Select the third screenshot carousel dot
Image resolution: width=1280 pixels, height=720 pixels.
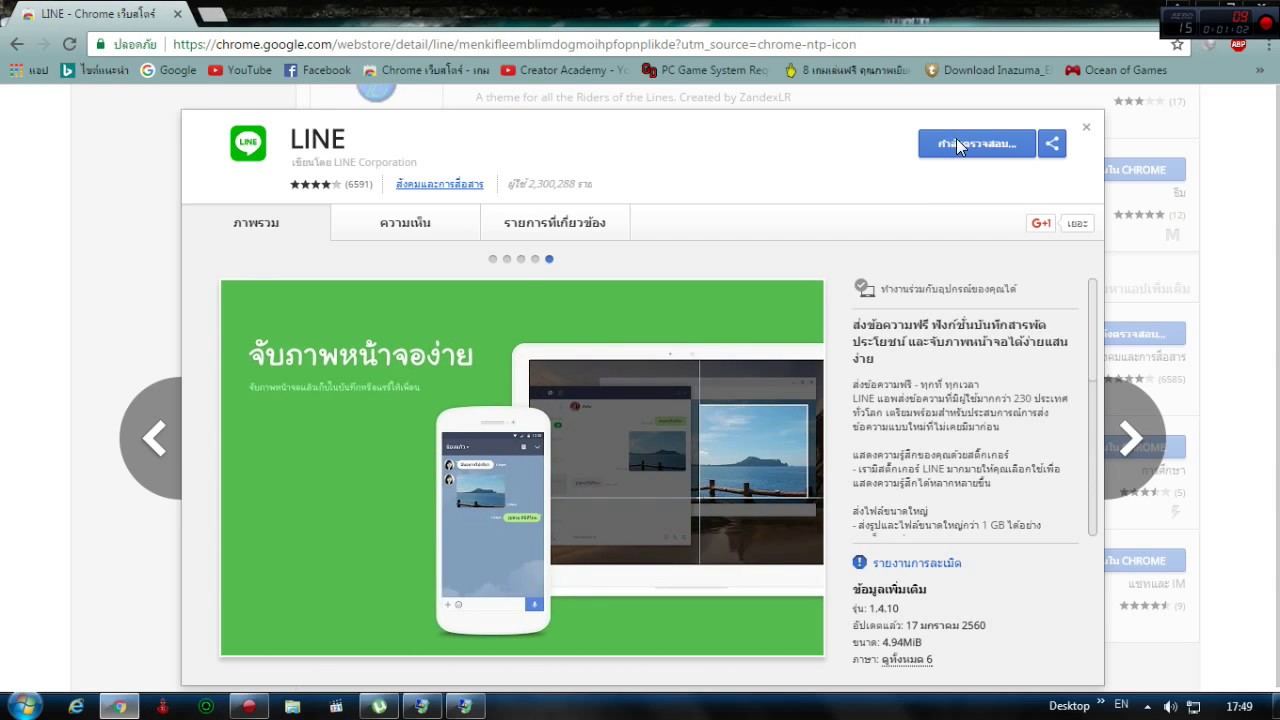pos(521,259)
